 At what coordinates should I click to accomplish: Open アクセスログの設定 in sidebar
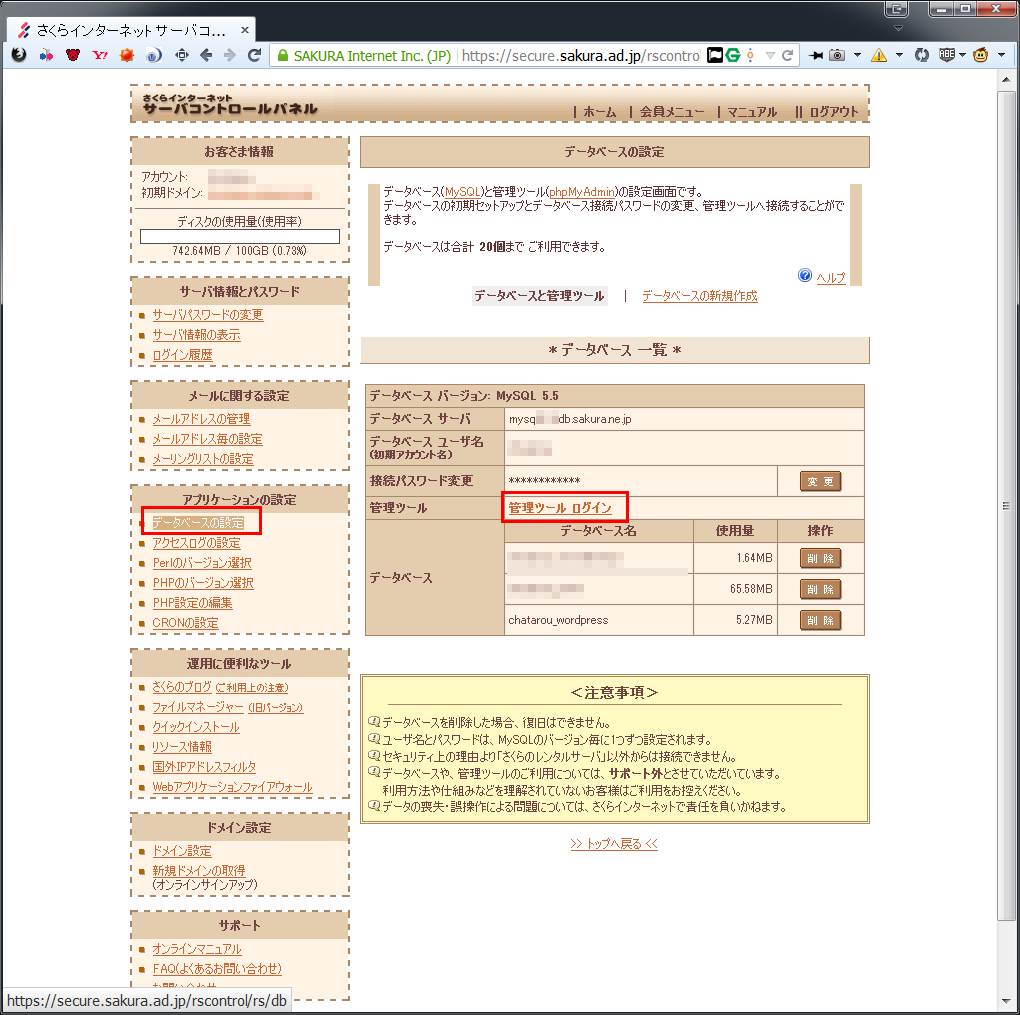click(196, 543)
